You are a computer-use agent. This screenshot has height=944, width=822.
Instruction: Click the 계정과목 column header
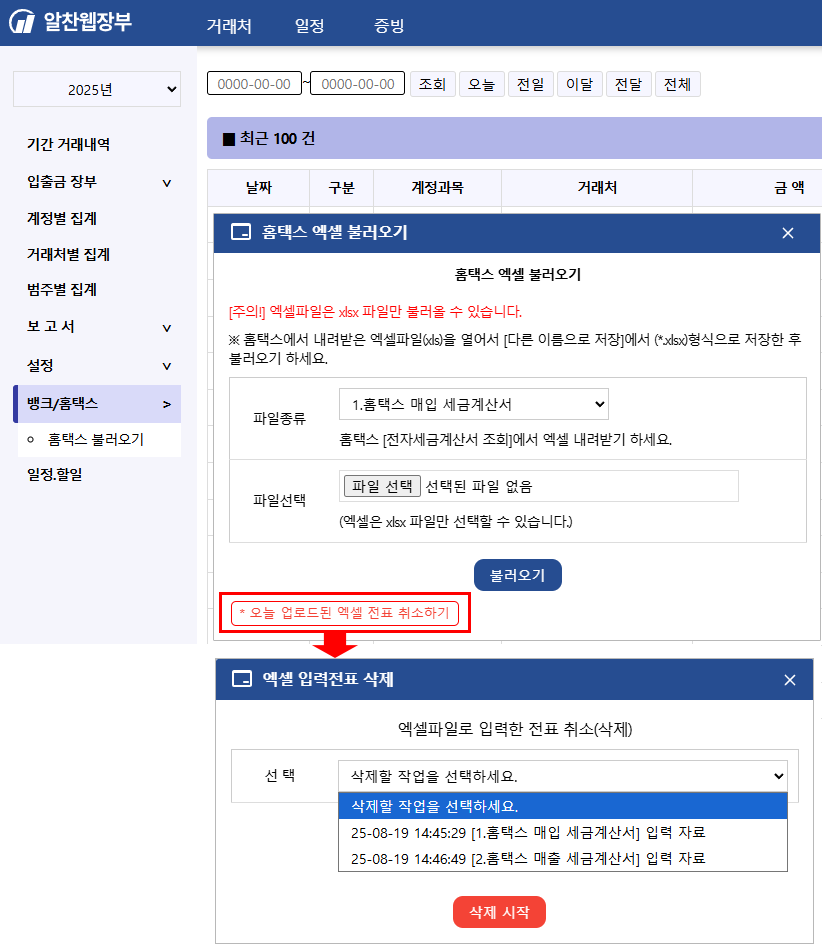click(438, 188)
